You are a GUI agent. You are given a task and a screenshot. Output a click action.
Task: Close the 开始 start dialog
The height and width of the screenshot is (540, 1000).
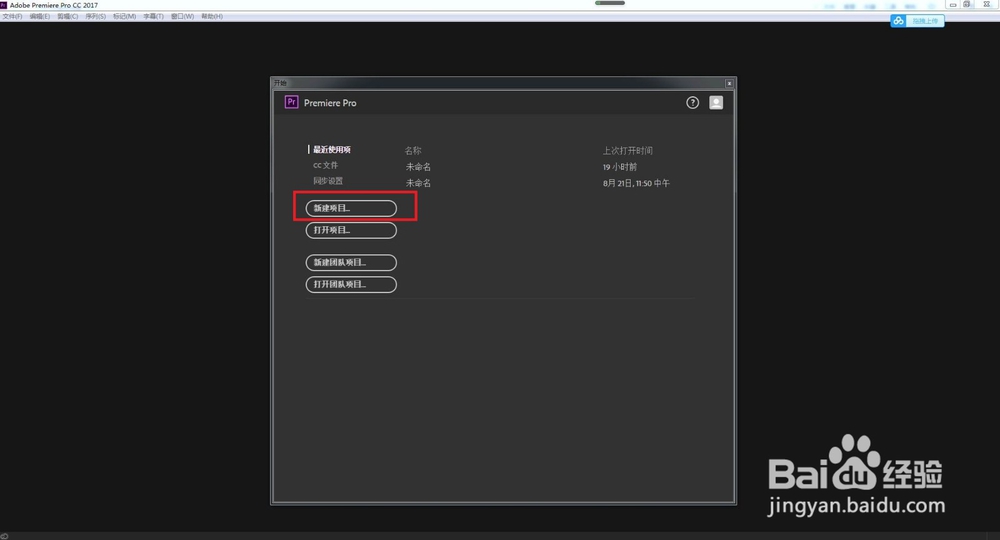coord(729,84)
